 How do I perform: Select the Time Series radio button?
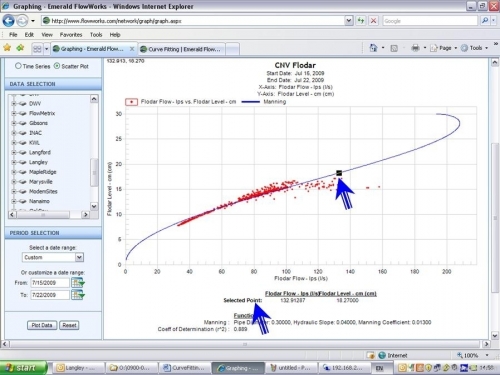[18, 66]
